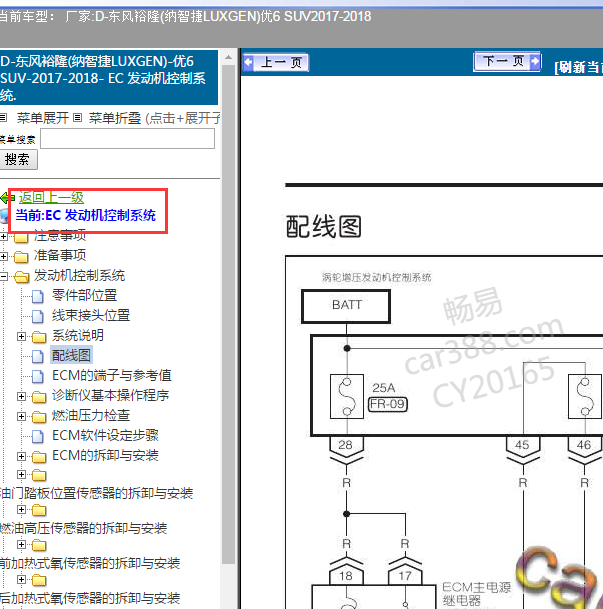The width and height of the screenshot is (603, 609).
Task: Open 零件部位置 page
Action: (85, 295)
